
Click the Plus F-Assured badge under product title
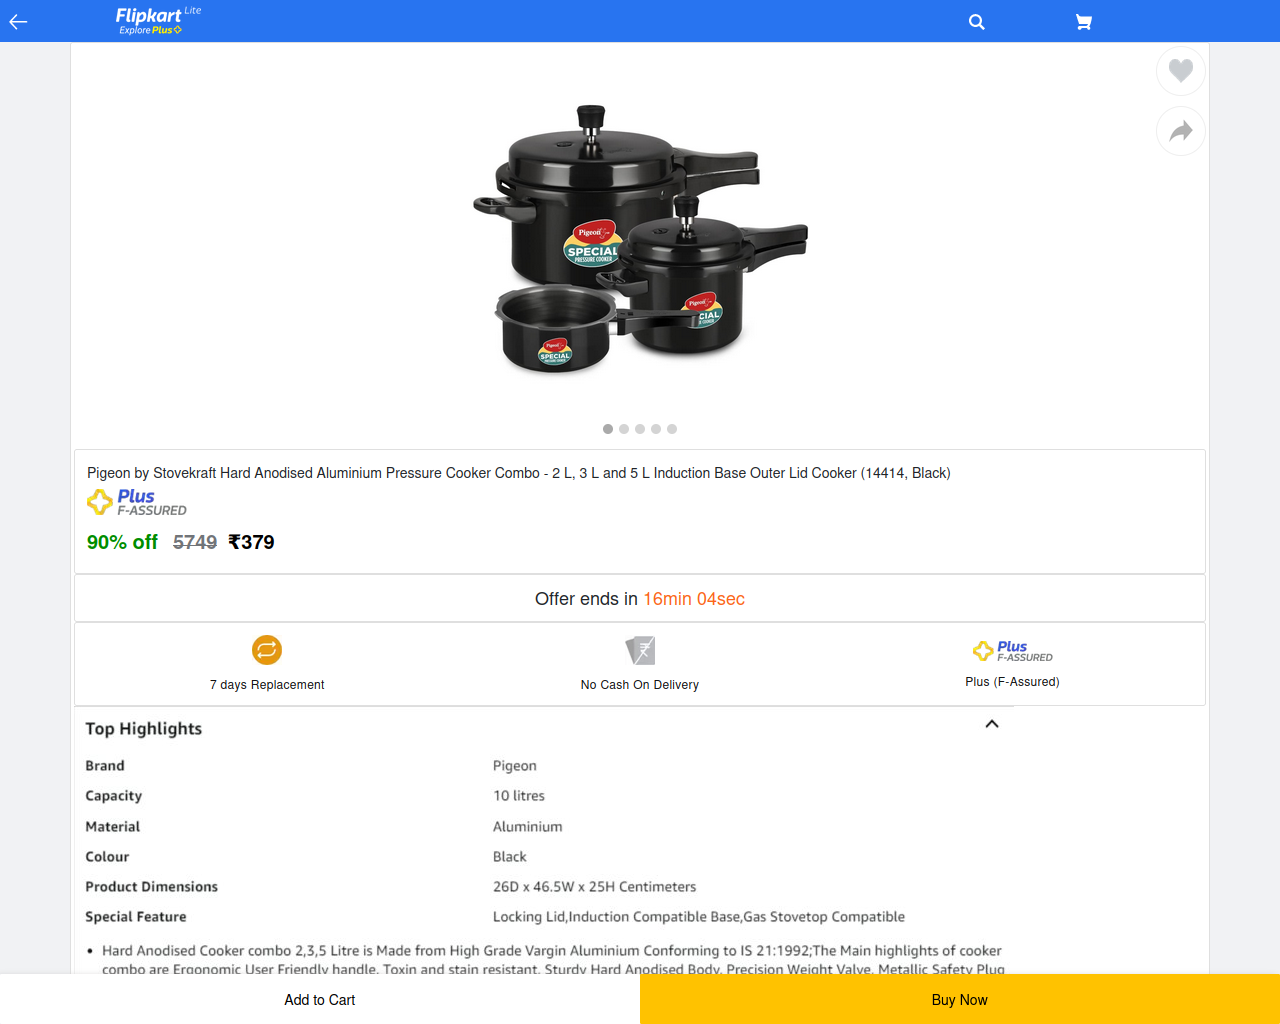tap(137, 502)
